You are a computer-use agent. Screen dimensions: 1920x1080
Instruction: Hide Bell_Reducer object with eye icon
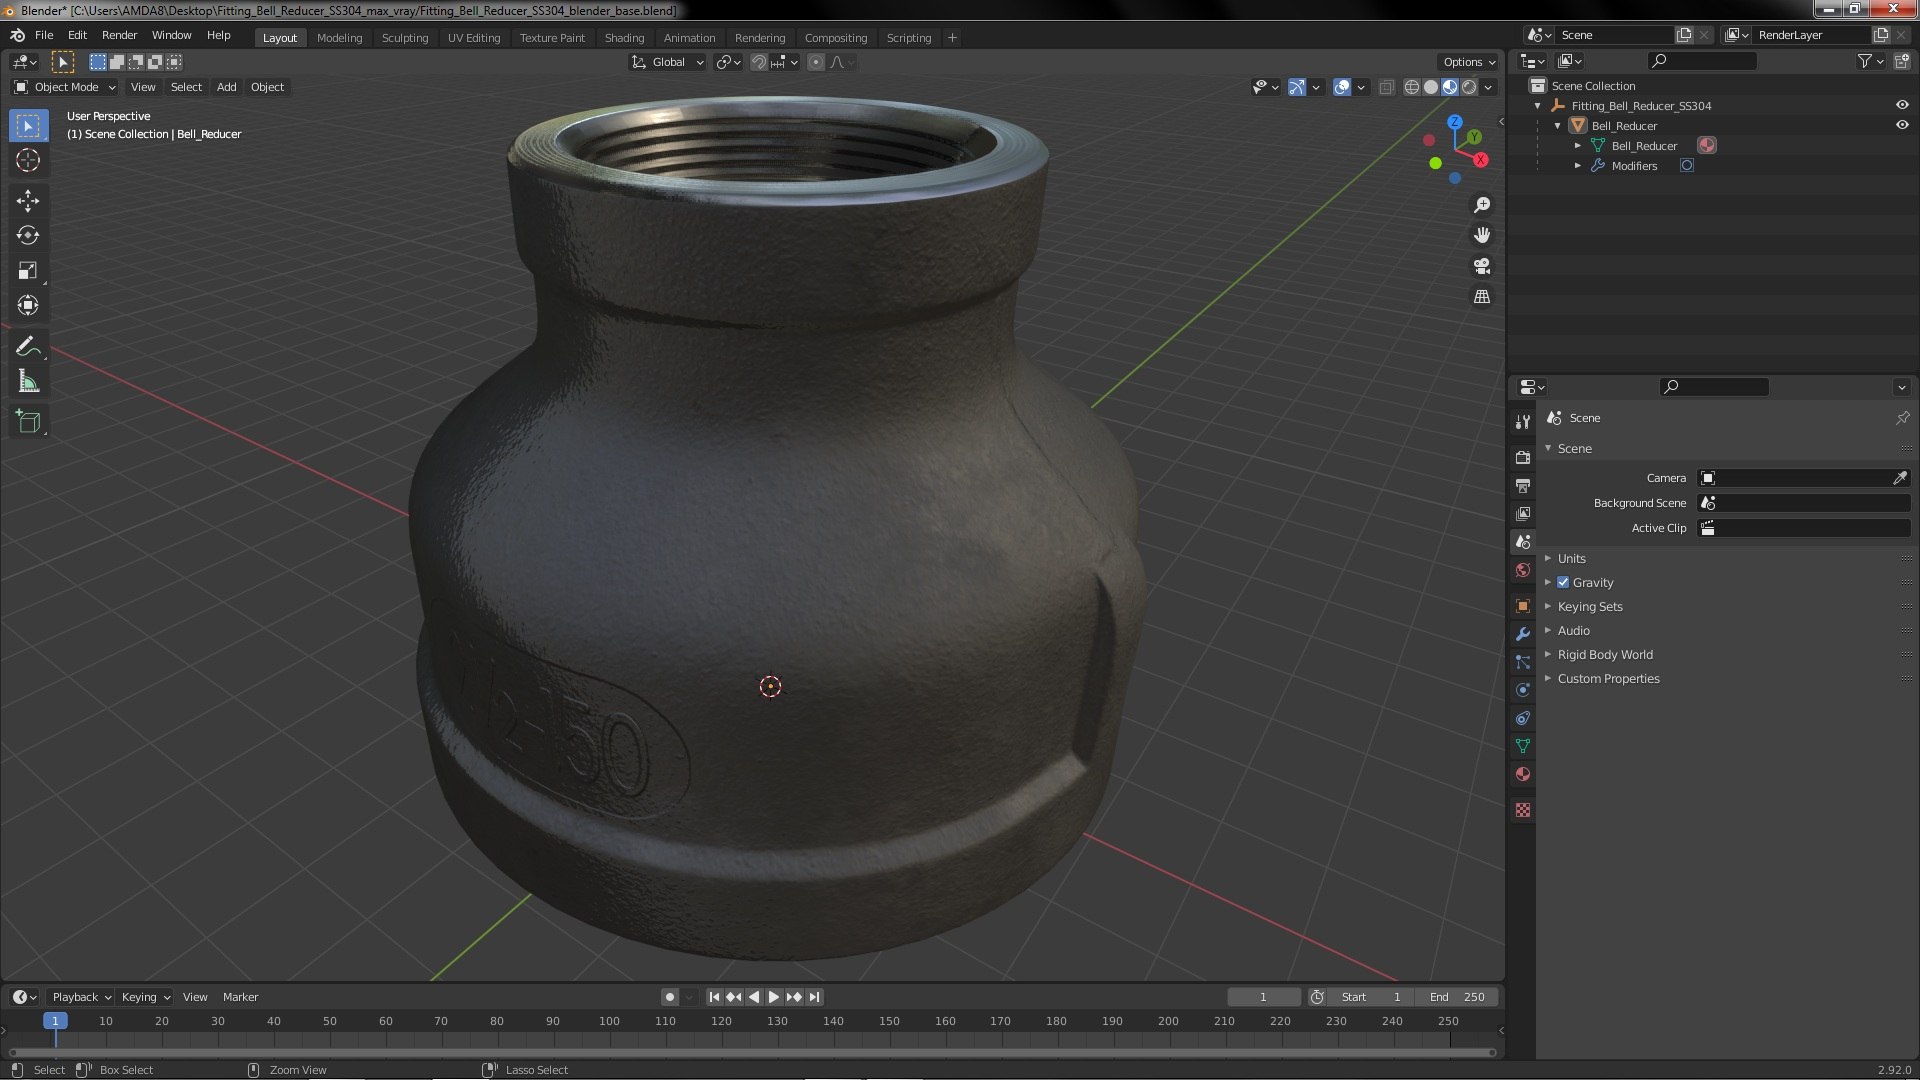tap(1902, 125)
